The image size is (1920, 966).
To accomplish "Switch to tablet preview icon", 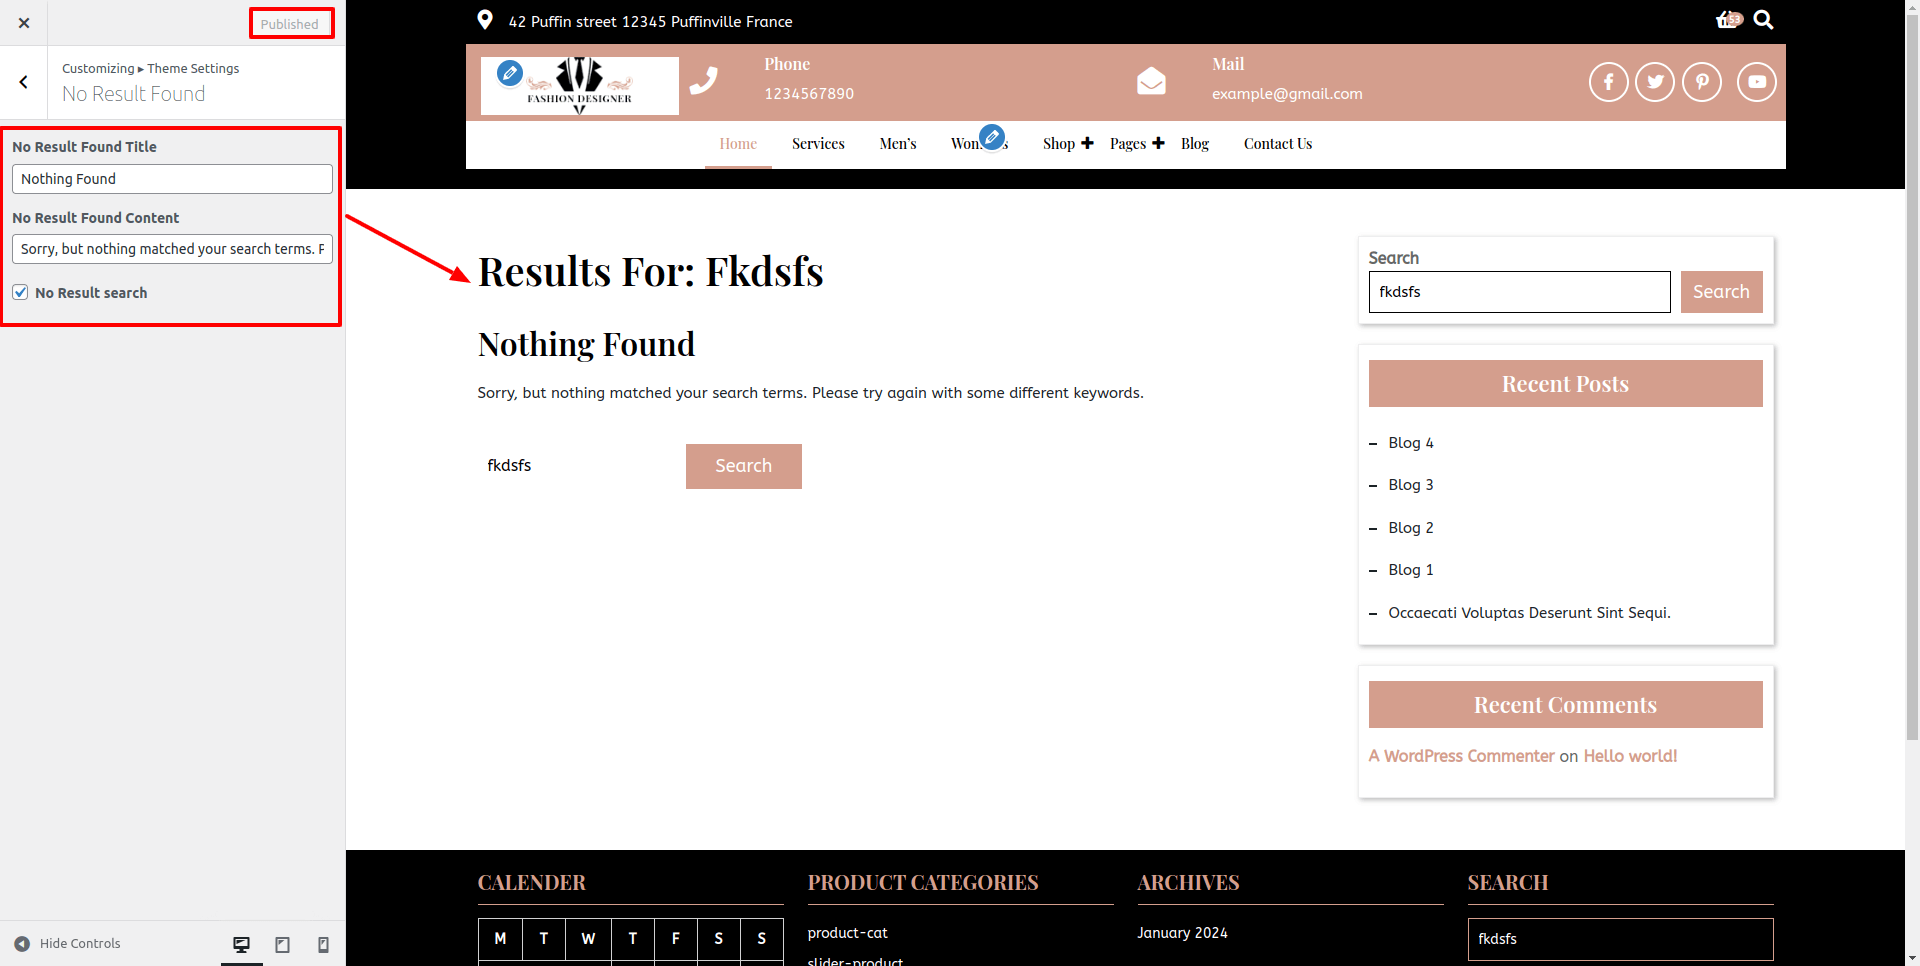I will click(x=283, y=944).
